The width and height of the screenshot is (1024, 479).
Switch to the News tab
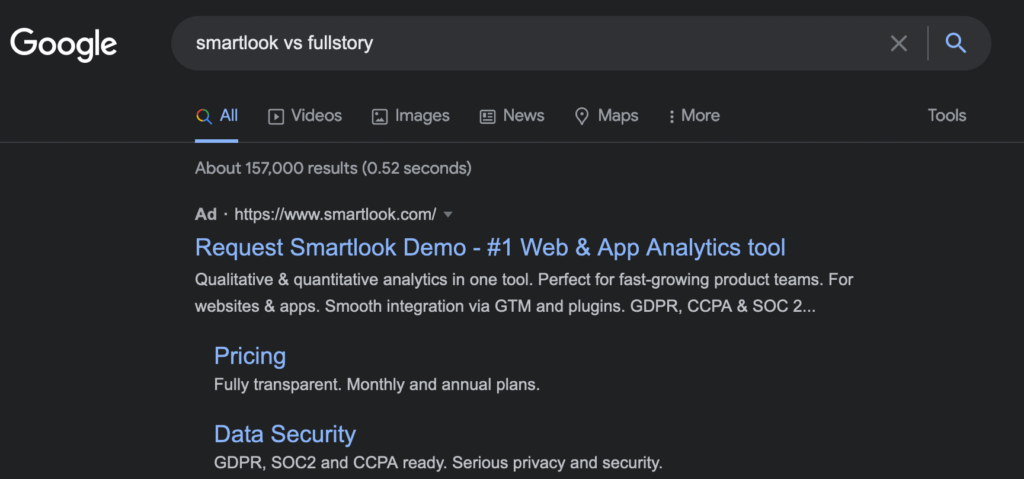pos(512,116)
